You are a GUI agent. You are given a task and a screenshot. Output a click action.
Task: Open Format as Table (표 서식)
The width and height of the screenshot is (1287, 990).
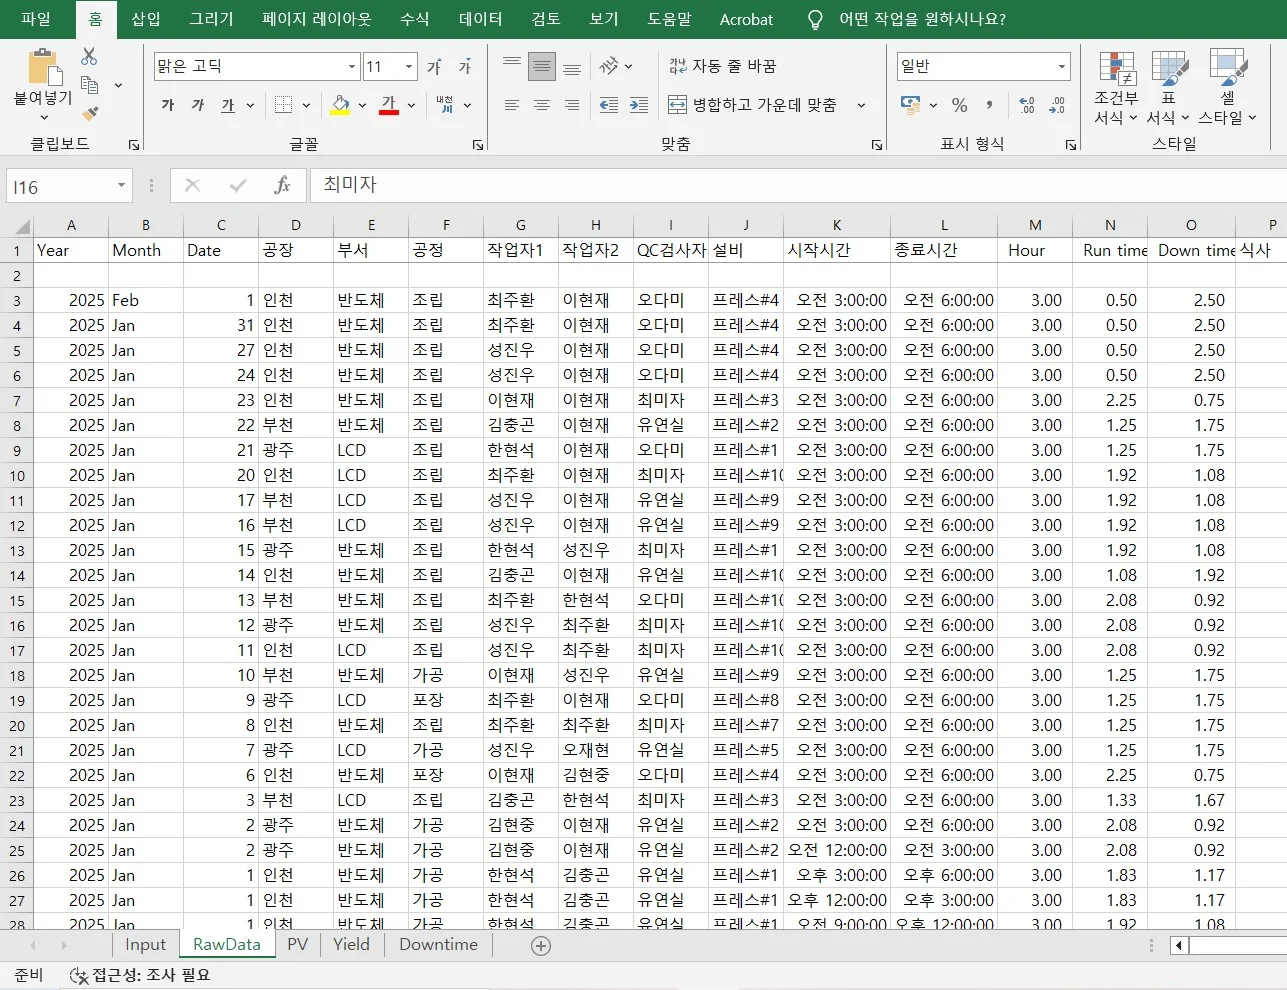coord(1168,88)
